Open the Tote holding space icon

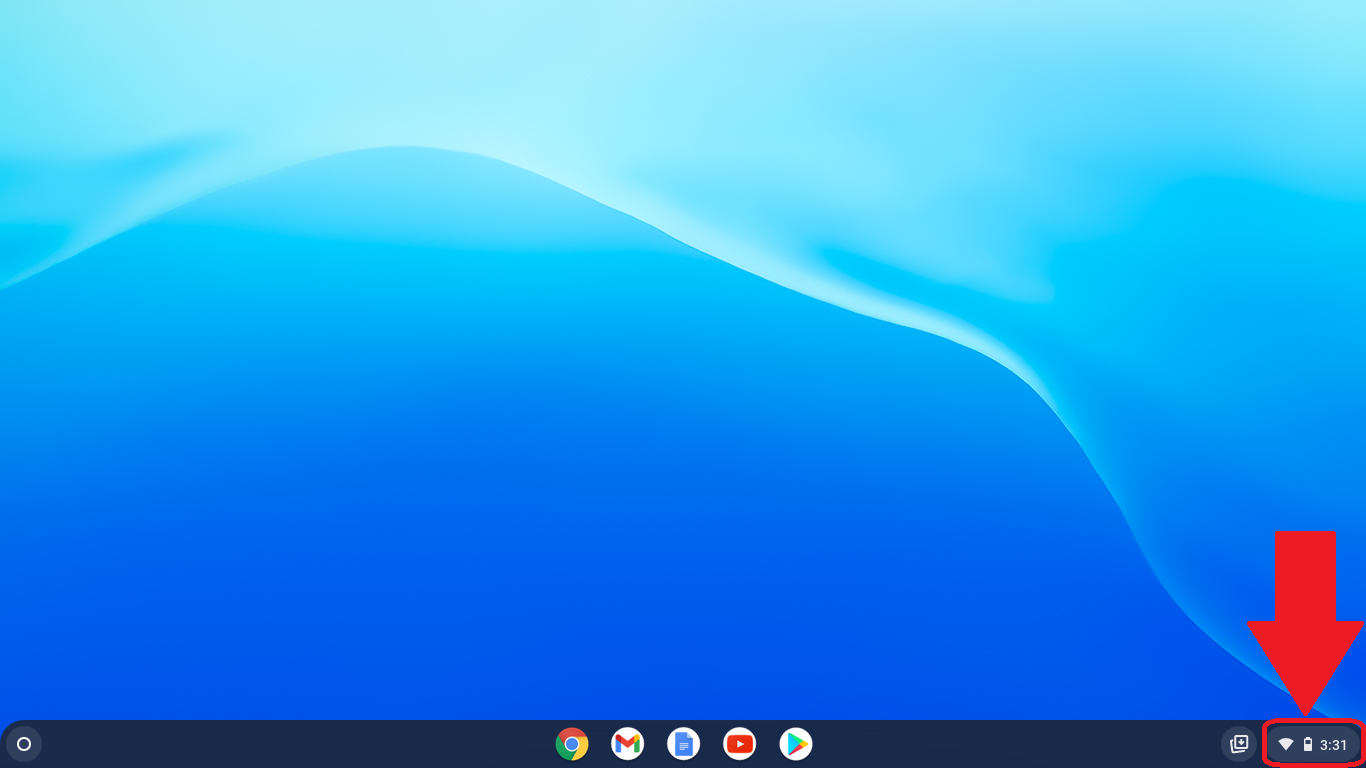point(1239,744)
